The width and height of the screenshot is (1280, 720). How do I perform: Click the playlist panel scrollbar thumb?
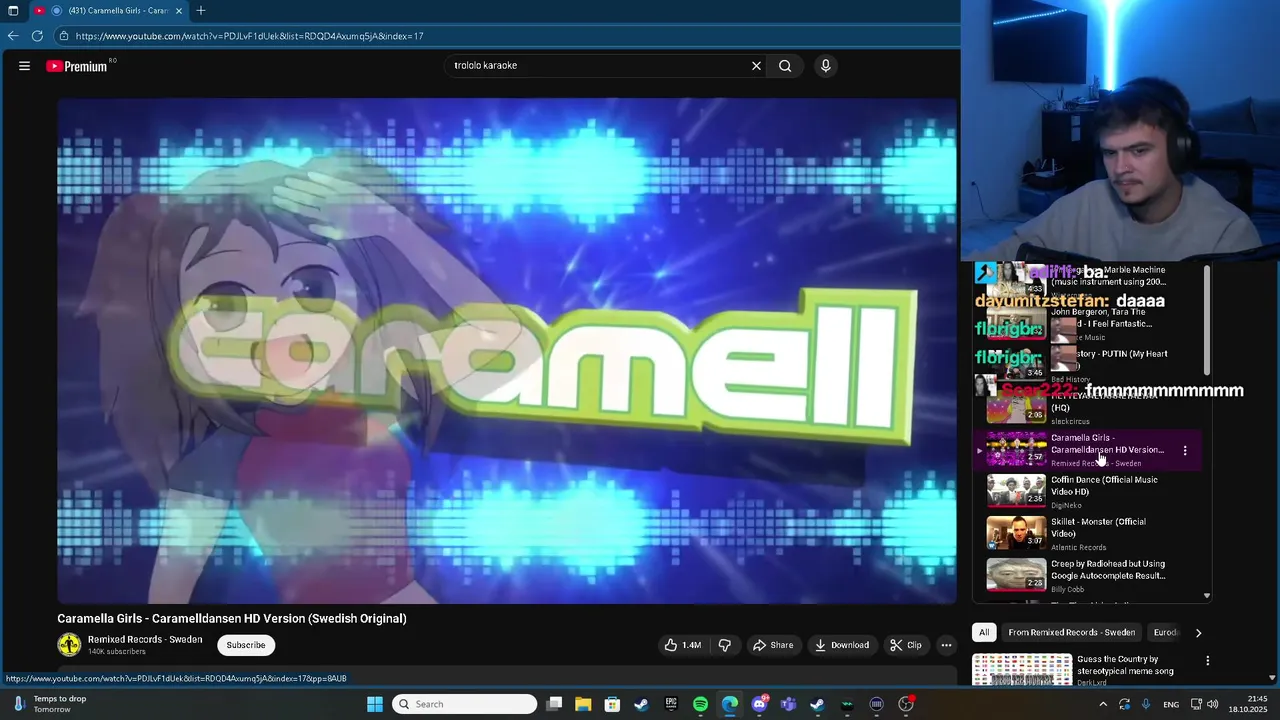coord(1207,320)
